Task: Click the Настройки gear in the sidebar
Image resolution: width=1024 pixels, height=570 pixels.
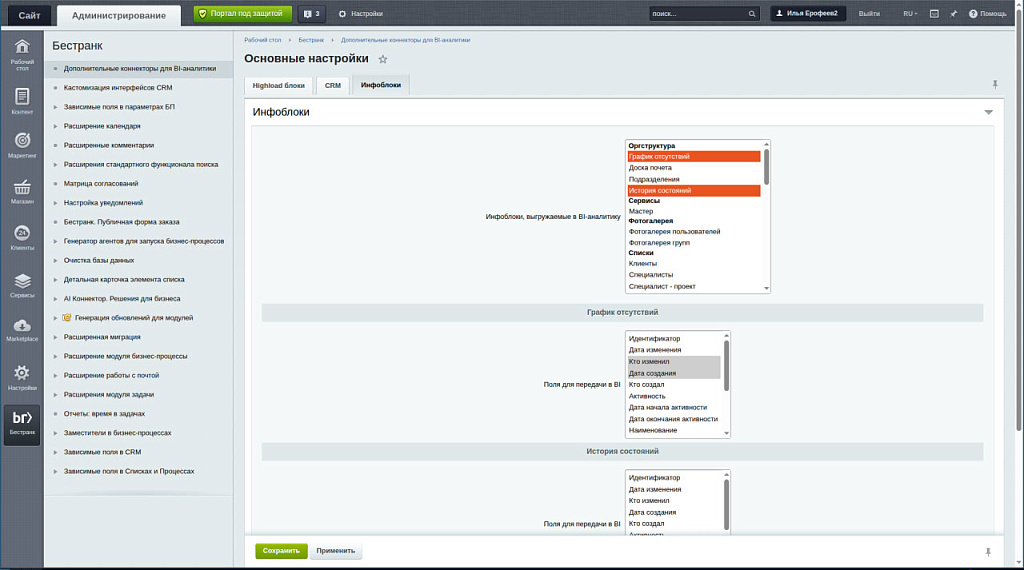Action: click(22, 377)
